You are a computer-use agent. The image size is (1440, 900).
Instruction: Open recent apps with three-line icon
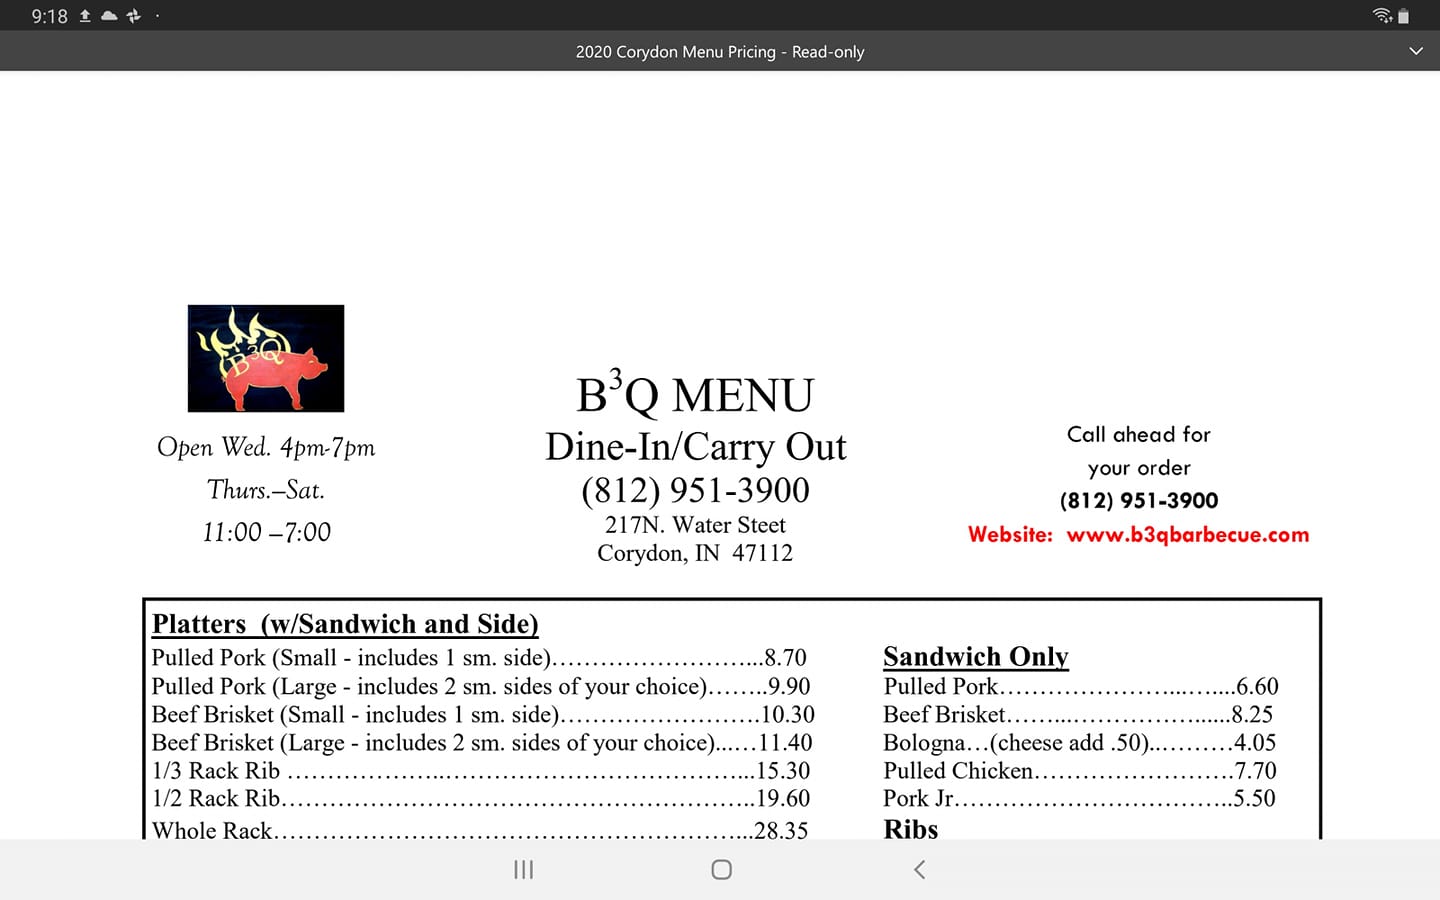click(523, 869)
